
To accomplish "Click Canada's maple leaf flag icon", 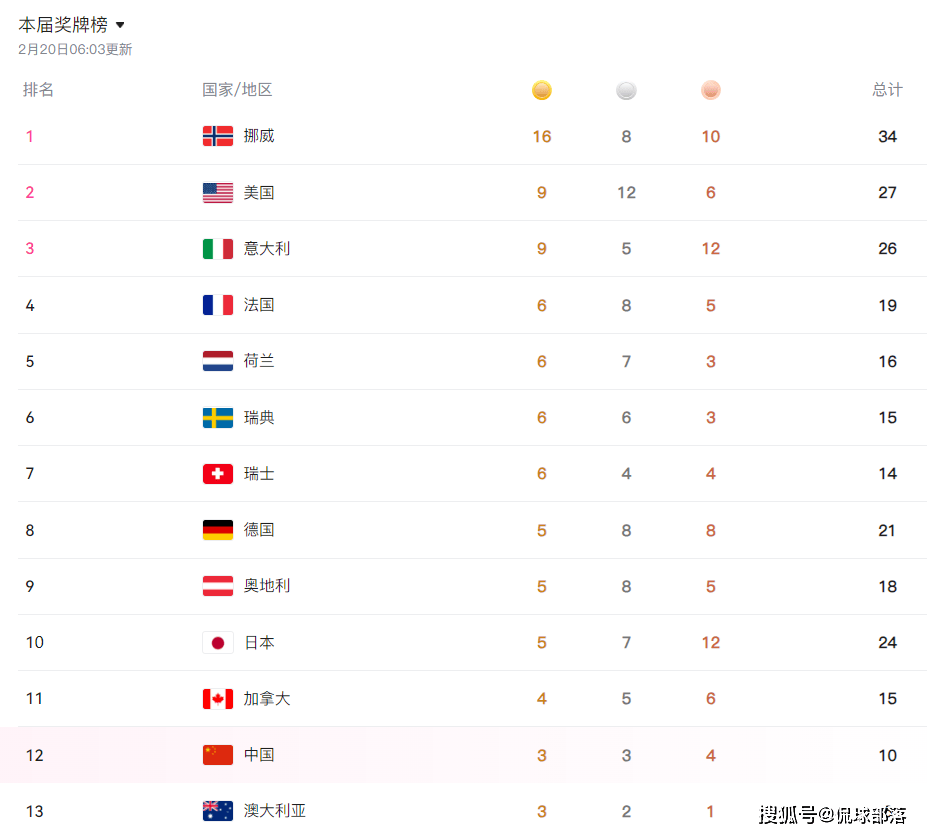I will [218, 699].
